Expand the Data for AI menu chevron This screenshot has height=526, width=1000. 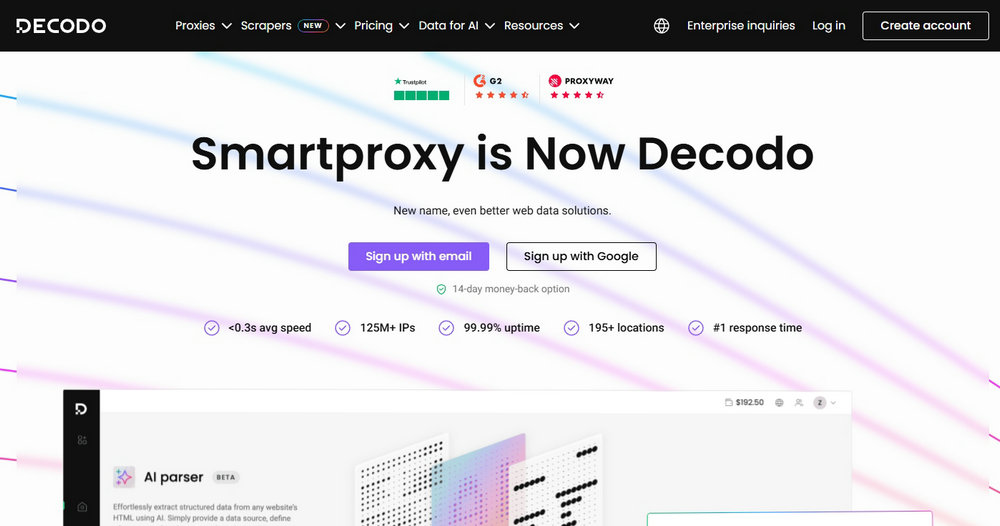[x=490, y=26]
